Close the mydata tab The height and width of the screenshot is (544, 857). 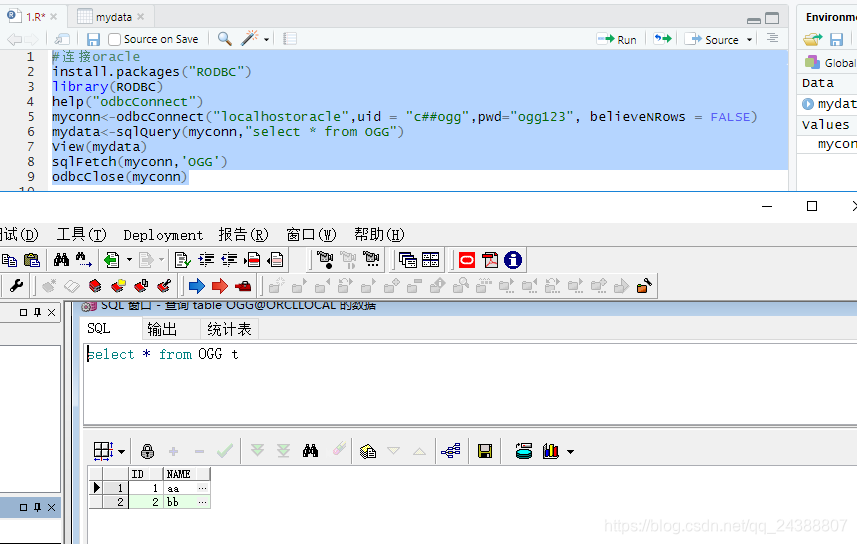[140, 17]
